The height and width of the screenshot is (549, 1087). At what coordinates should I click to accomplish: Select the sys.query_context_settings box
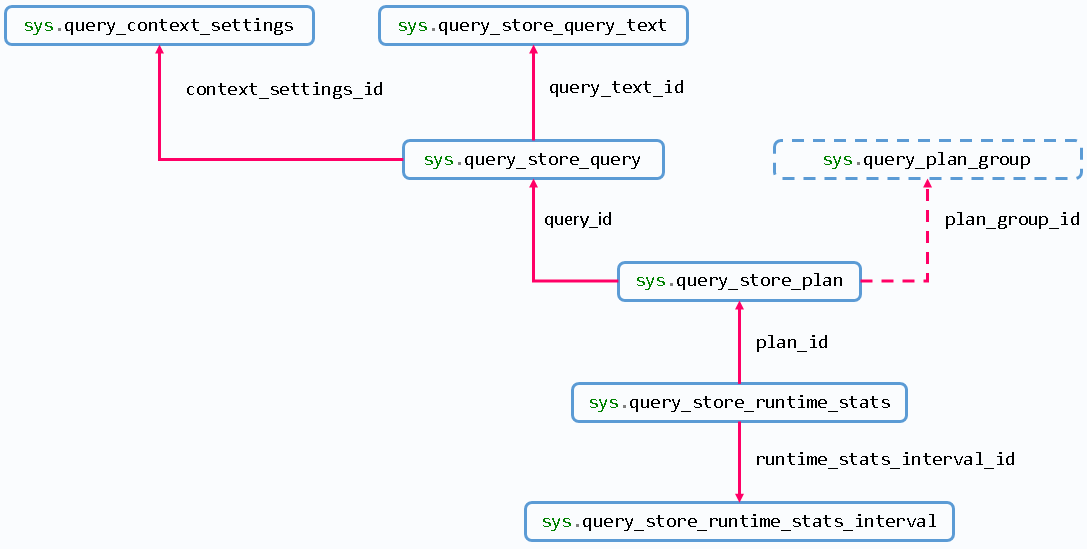(159, 26)
